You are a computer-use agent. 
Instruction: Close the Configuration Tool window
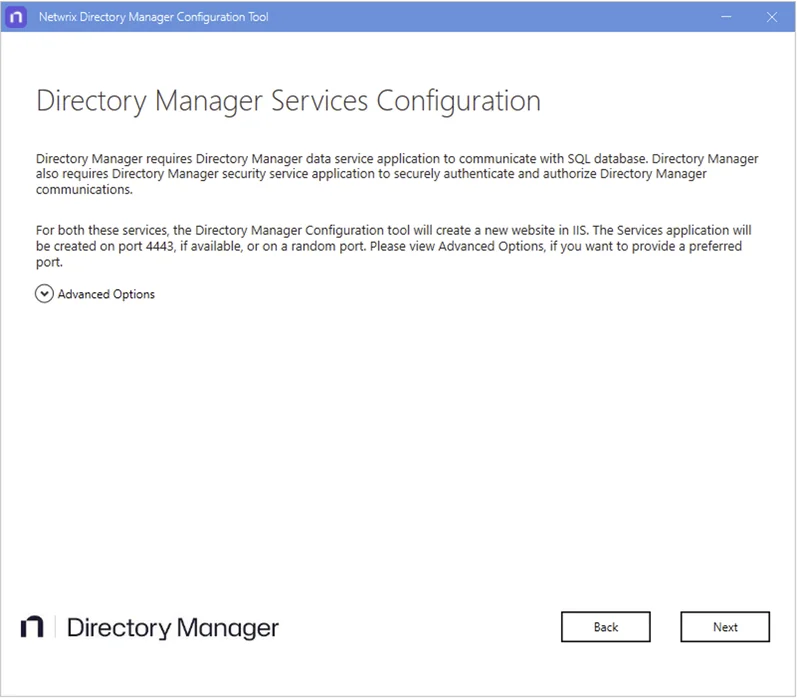coord(772,17)
